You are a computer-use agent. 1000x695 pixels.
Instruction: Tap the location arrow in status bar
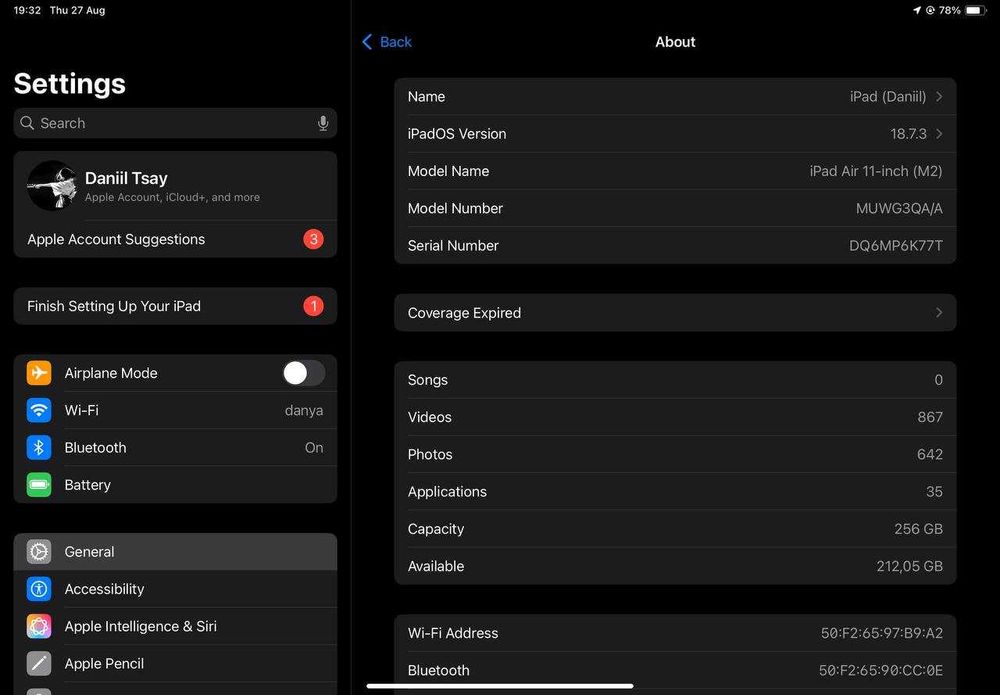click(x=917, y=10)
